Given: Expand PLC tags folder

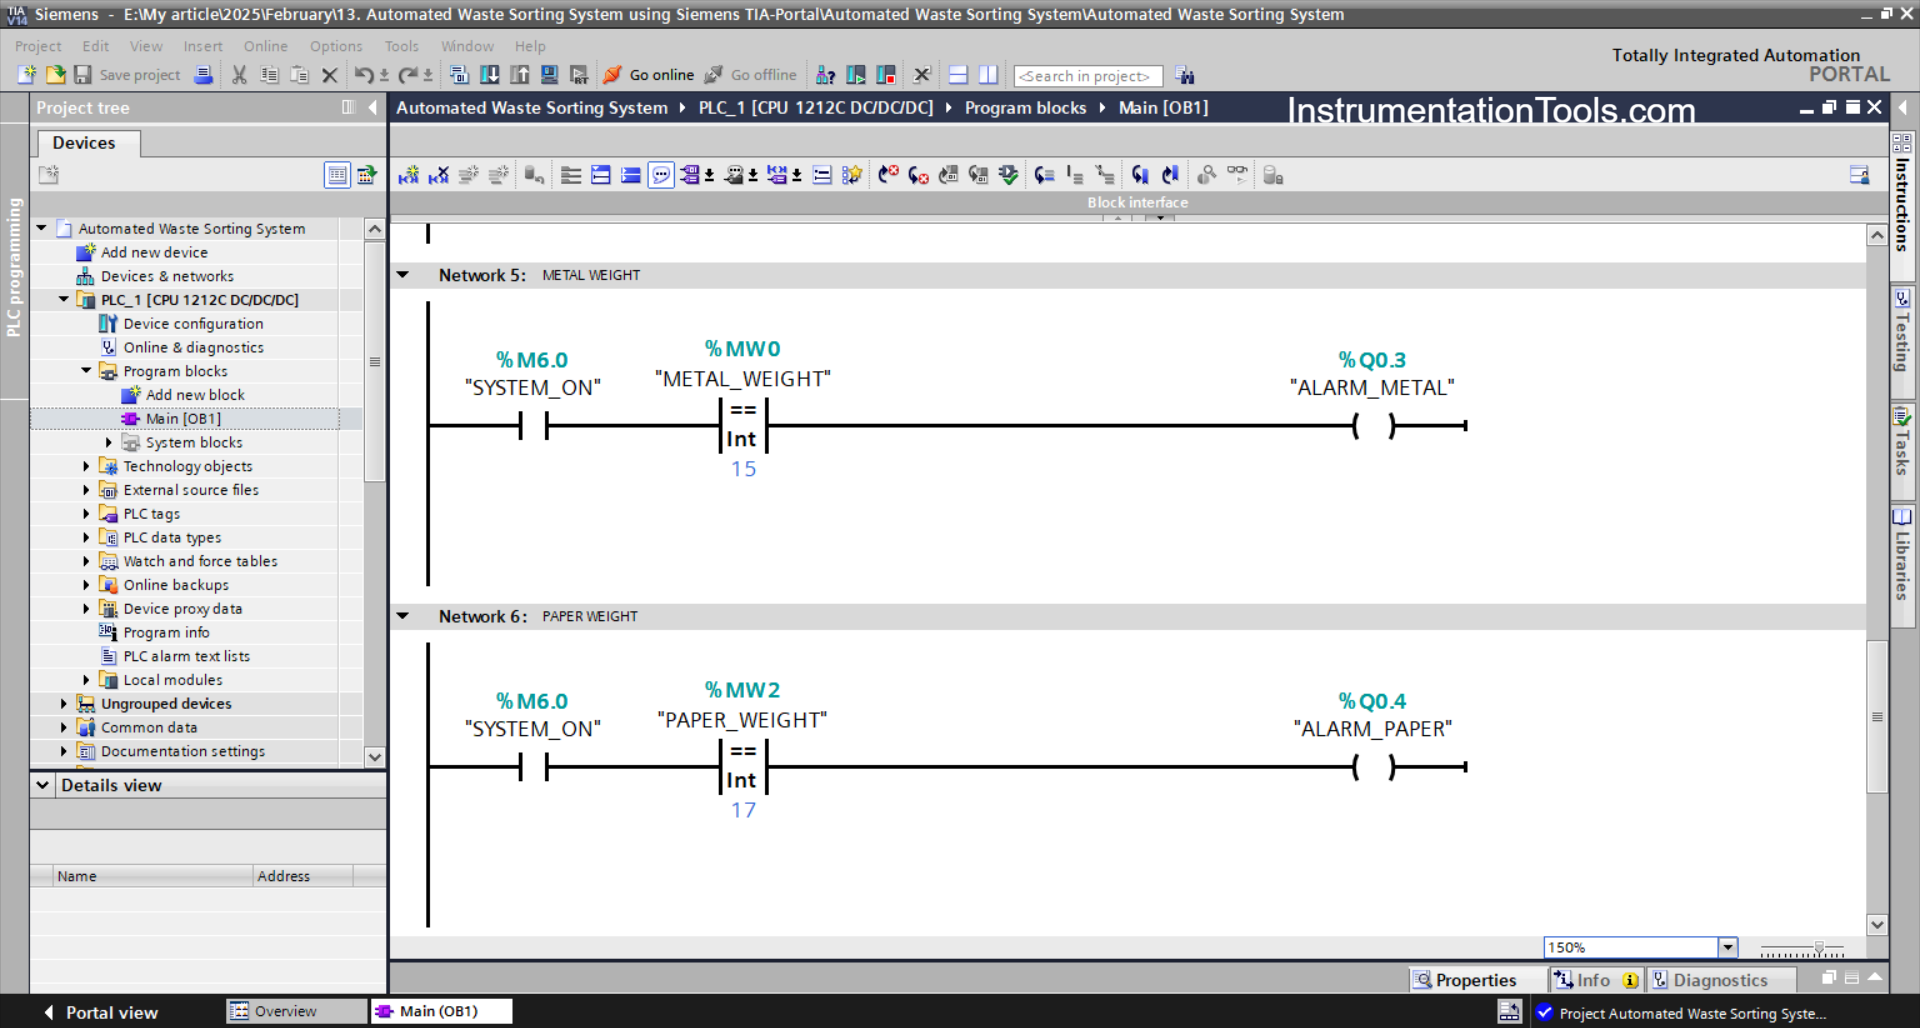Looking at the screenshot, I should tap(86, 513).
